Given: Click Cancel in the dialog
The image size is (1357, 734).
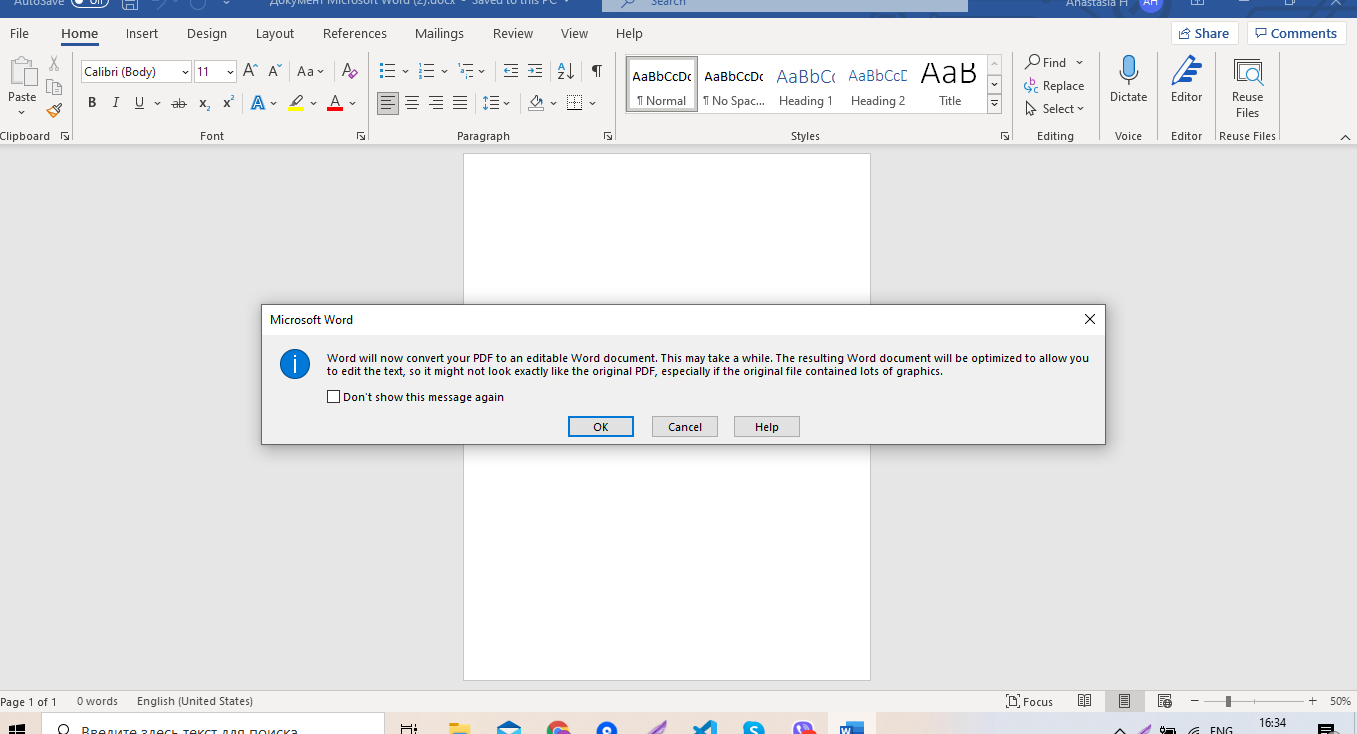Looking at the screenshot, I should click(x=684, y=426).
